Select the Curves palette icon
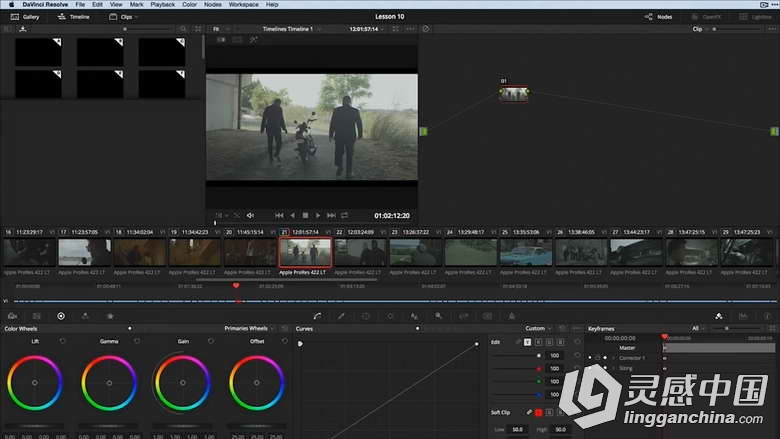Image resolution: width=780 pixels, height=439 pixels. click(x=317, y=316)
